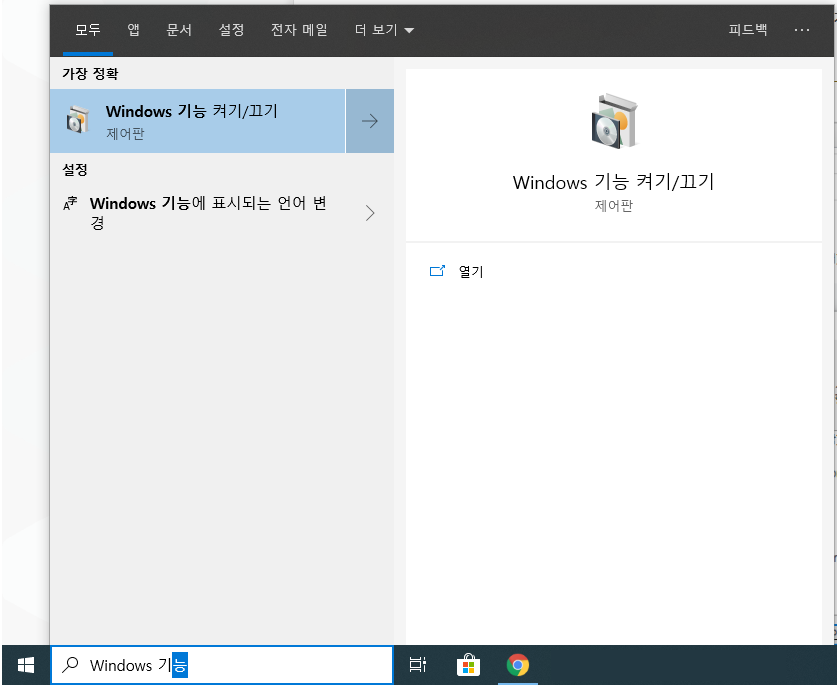Open the Windows 기능 켜기/끄기 best match result
The width and height of the screenshot is (837, 687).
tap(198, 121)
